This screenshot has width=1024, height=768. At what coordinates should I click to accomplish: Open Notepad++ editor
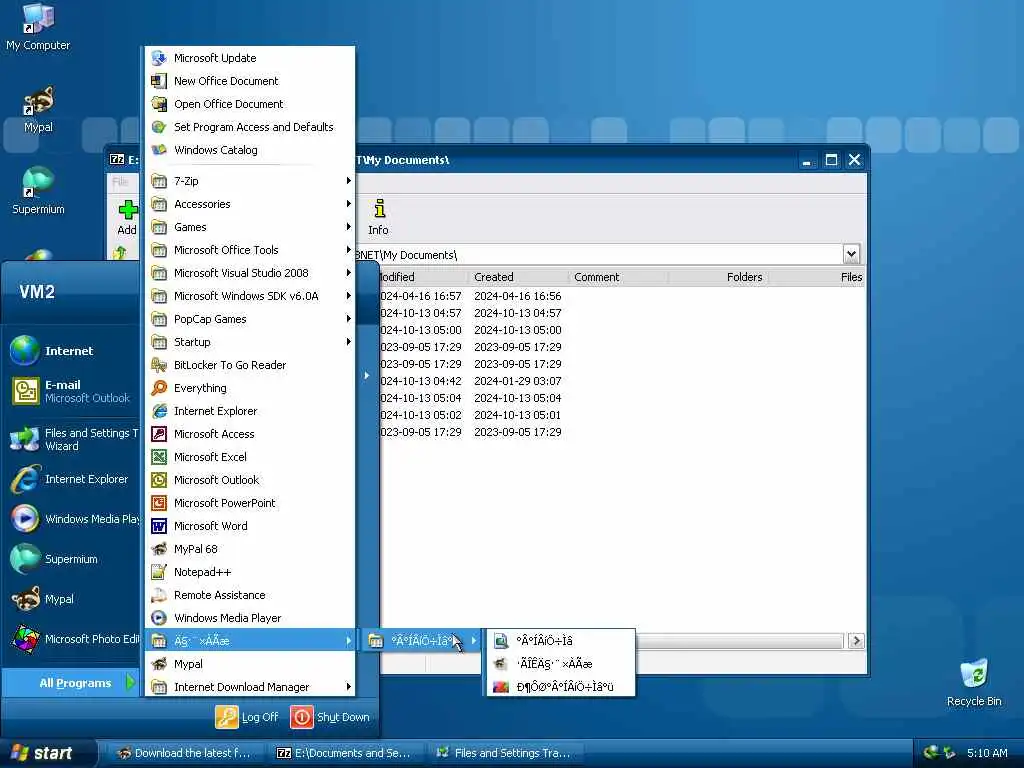click(249, 572)
